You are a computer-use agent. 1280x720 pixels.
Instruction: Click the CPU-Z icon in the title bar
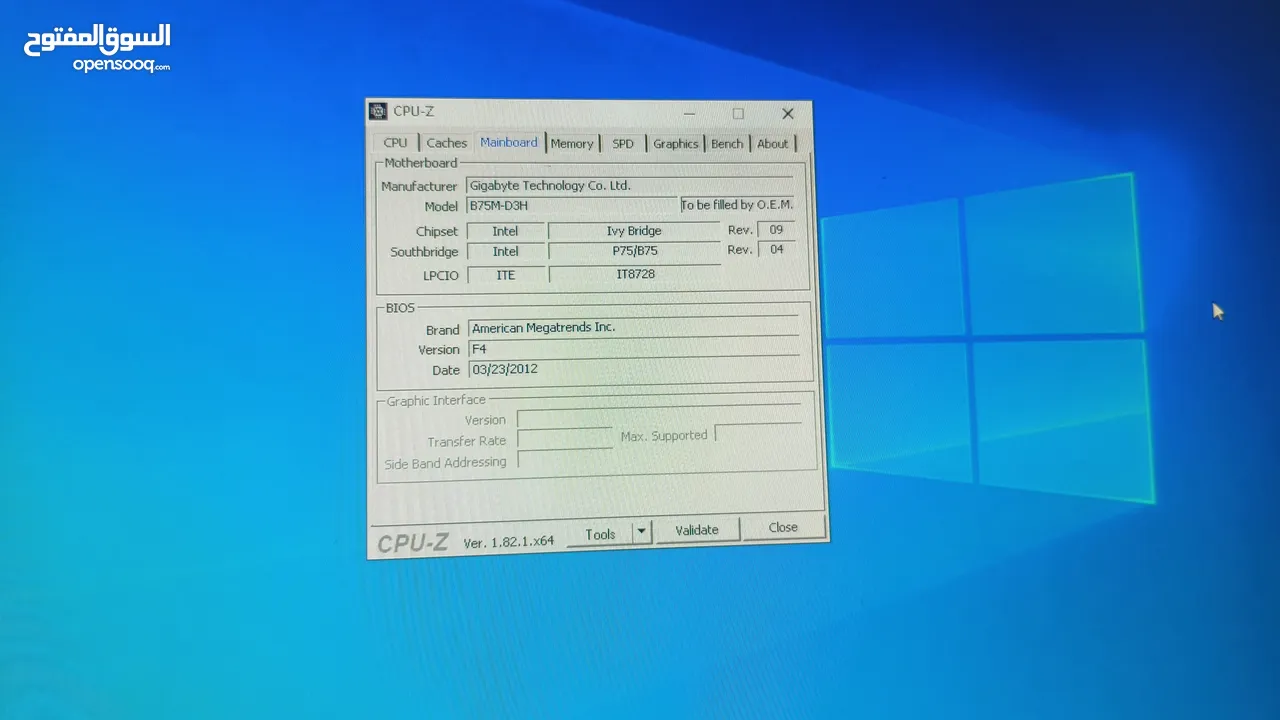point(378,111)
